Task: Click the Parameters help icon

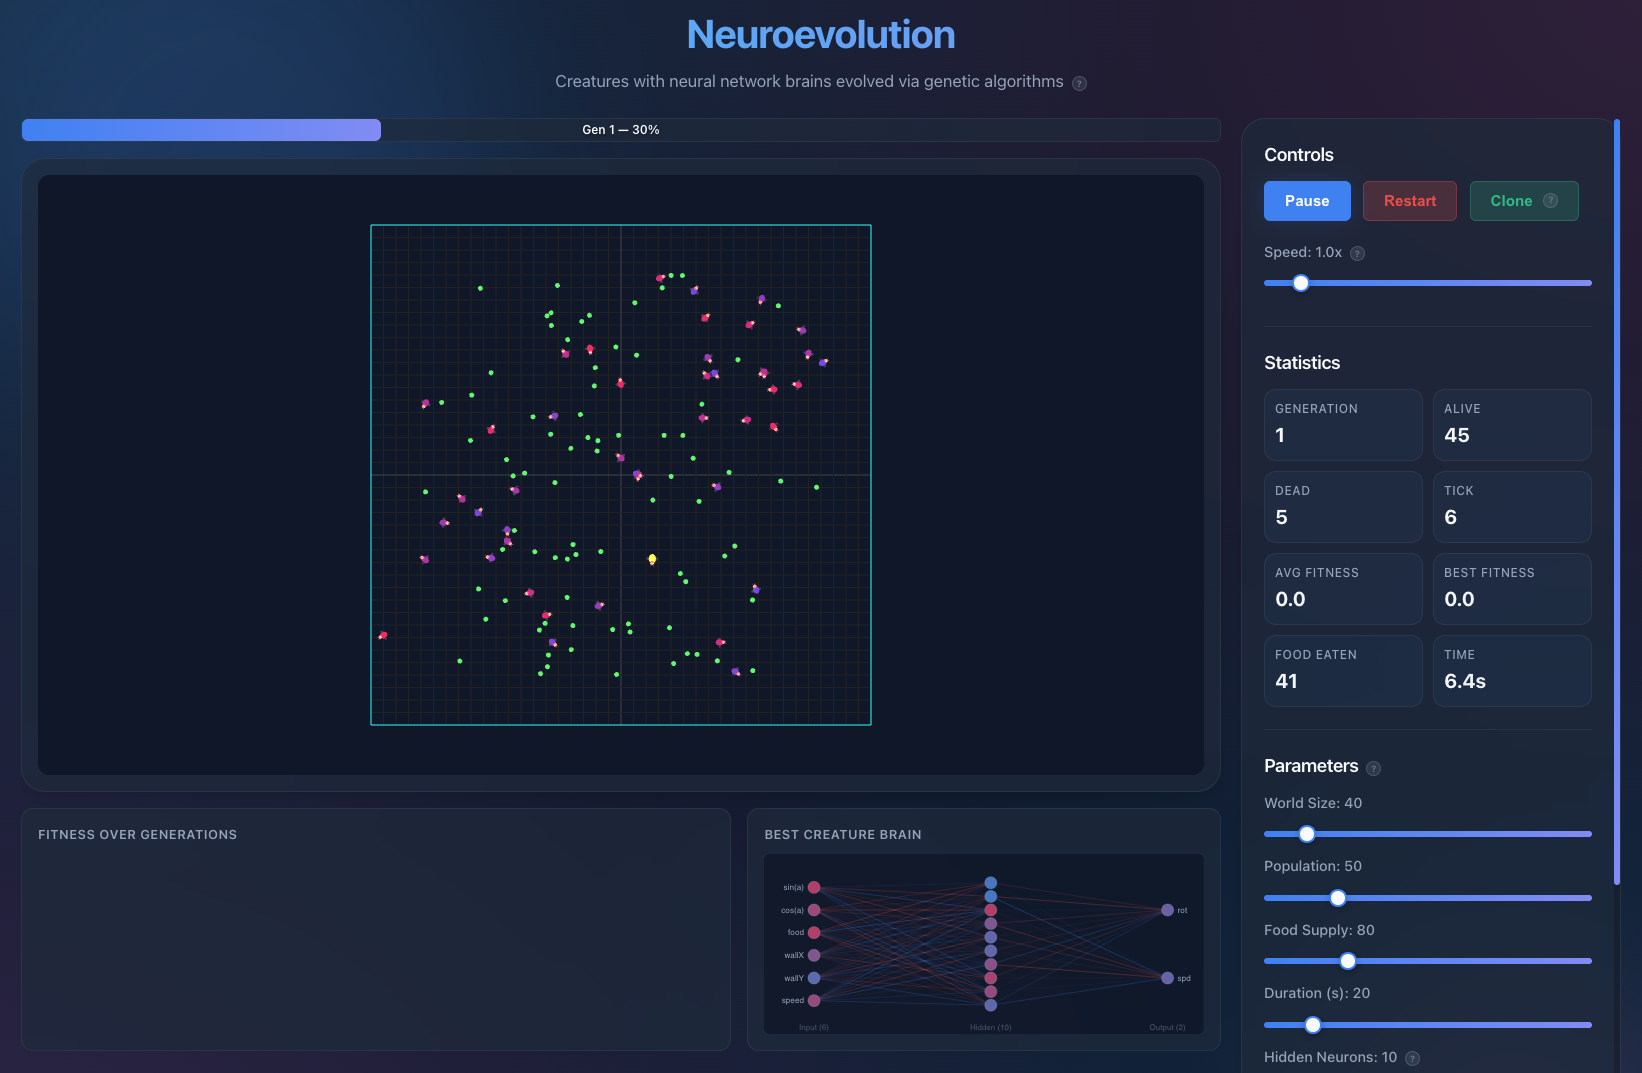Action: click(x=1373, y=768)
